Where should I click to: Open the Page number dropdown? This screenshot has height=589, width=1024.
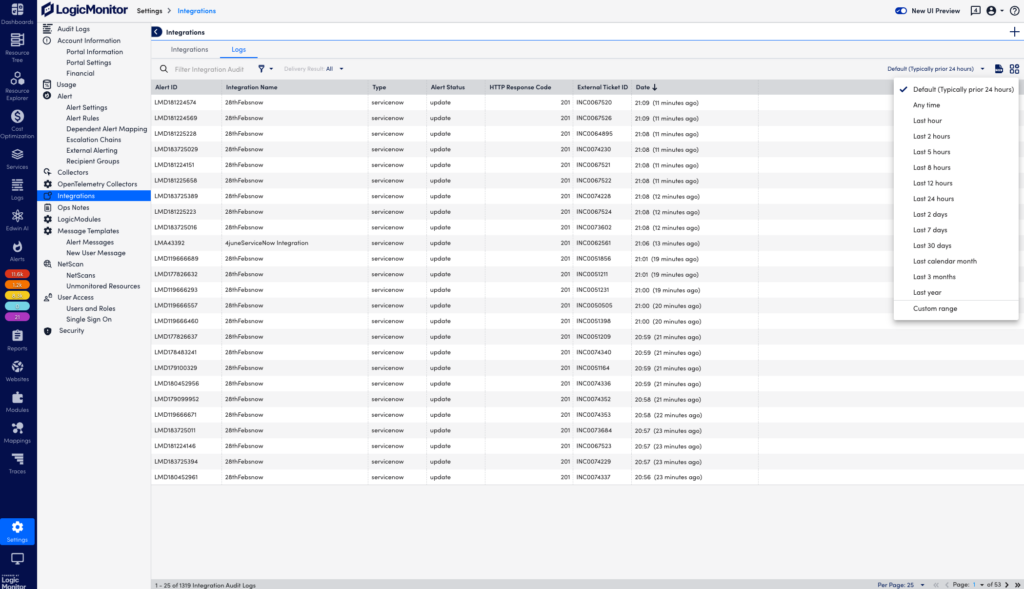(x=978, y=584)
